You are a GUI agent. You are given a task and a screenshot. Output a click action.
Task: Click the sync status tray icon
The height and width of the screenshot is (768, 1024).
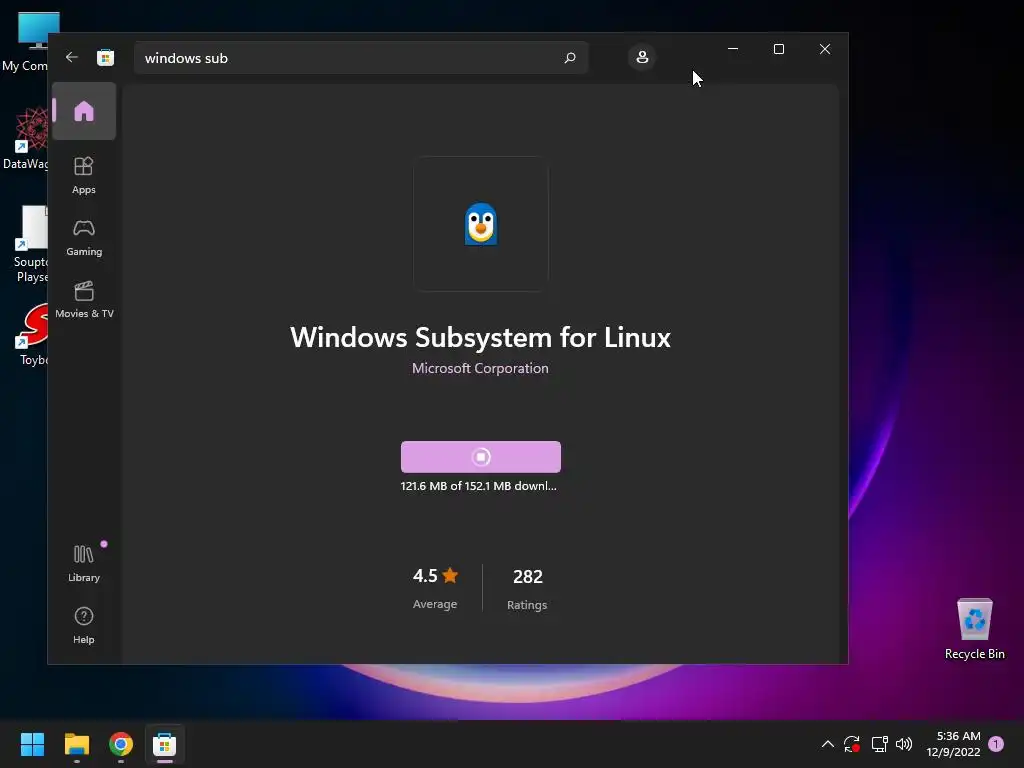852,744
